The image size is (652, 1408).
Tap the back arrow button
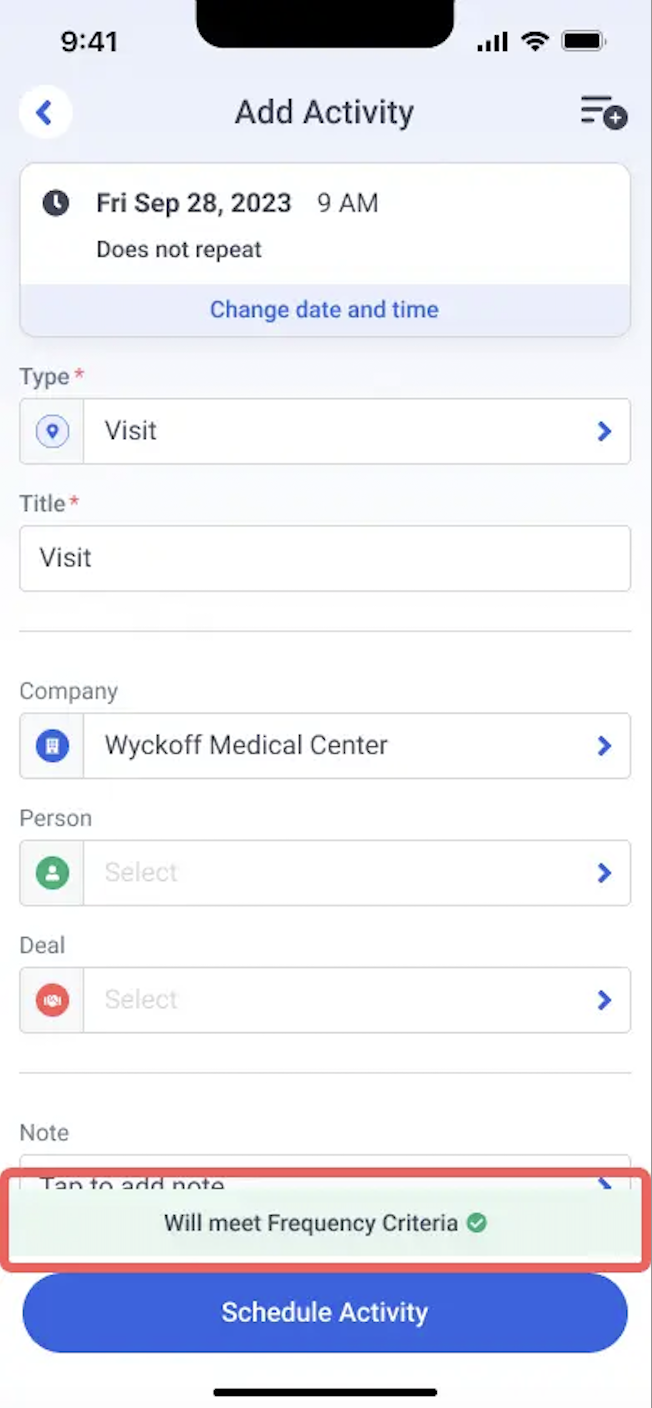tap(45, 112)
